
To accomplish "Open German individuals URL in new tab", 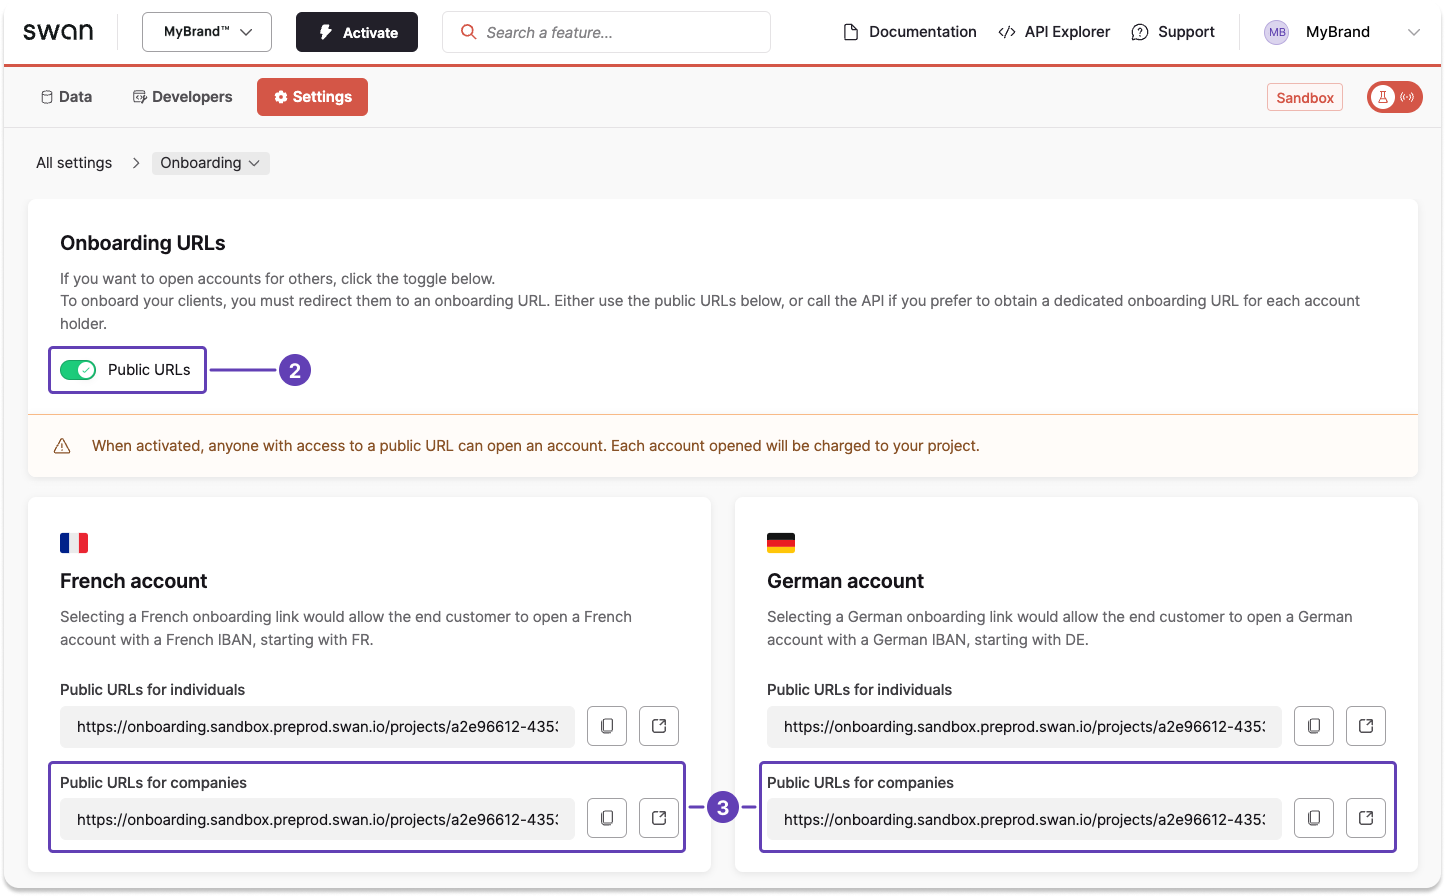I will 1365,726.
